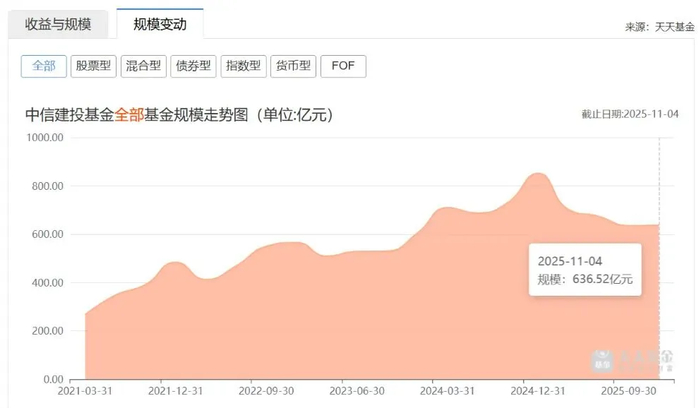Choose the 全部 fund type filter

click(x=44, y=66)
